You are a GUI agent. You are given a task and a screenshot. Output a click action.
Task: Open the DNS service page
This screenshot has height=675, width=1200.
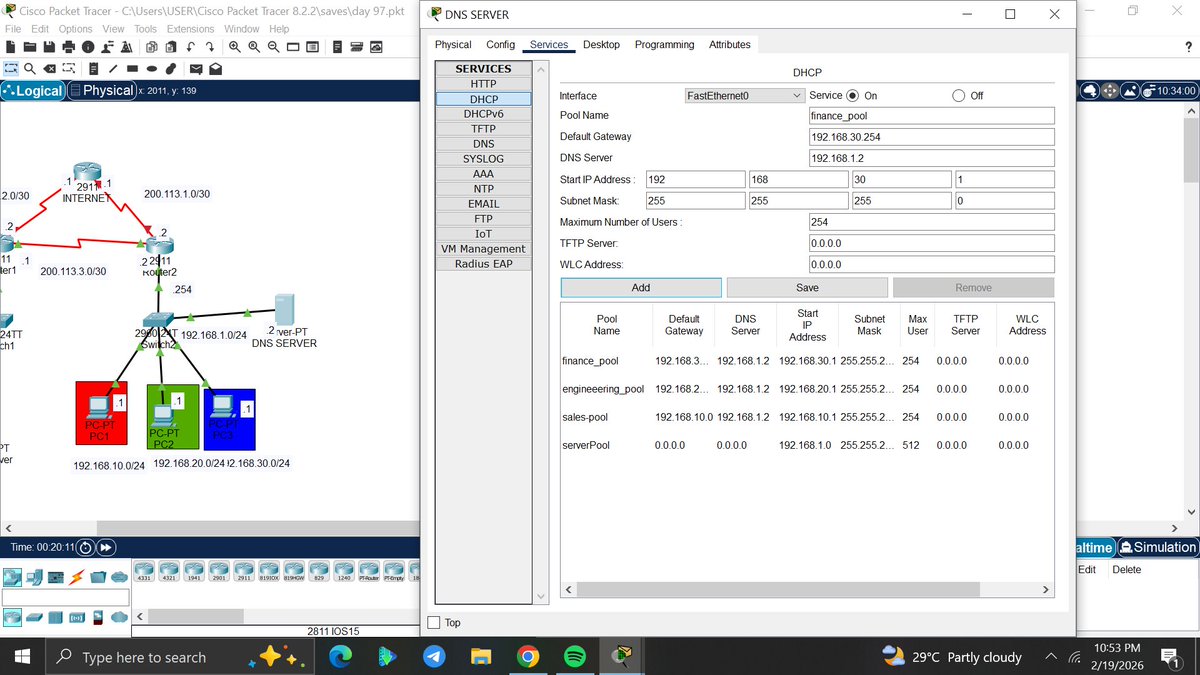point(483,144)
